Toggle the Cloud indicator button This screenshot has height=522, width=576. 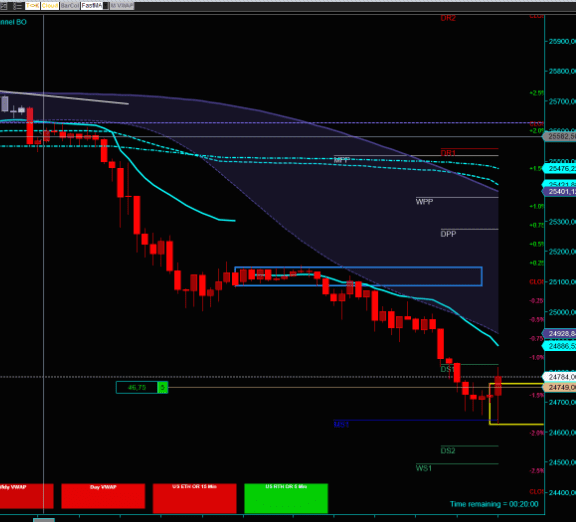[x=50, y=6]
